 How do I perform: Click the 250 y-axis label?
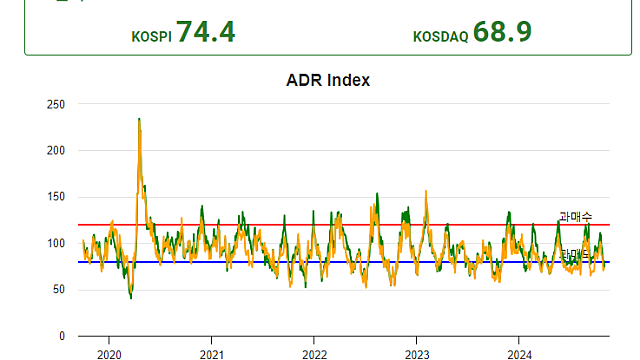[56, 104]
